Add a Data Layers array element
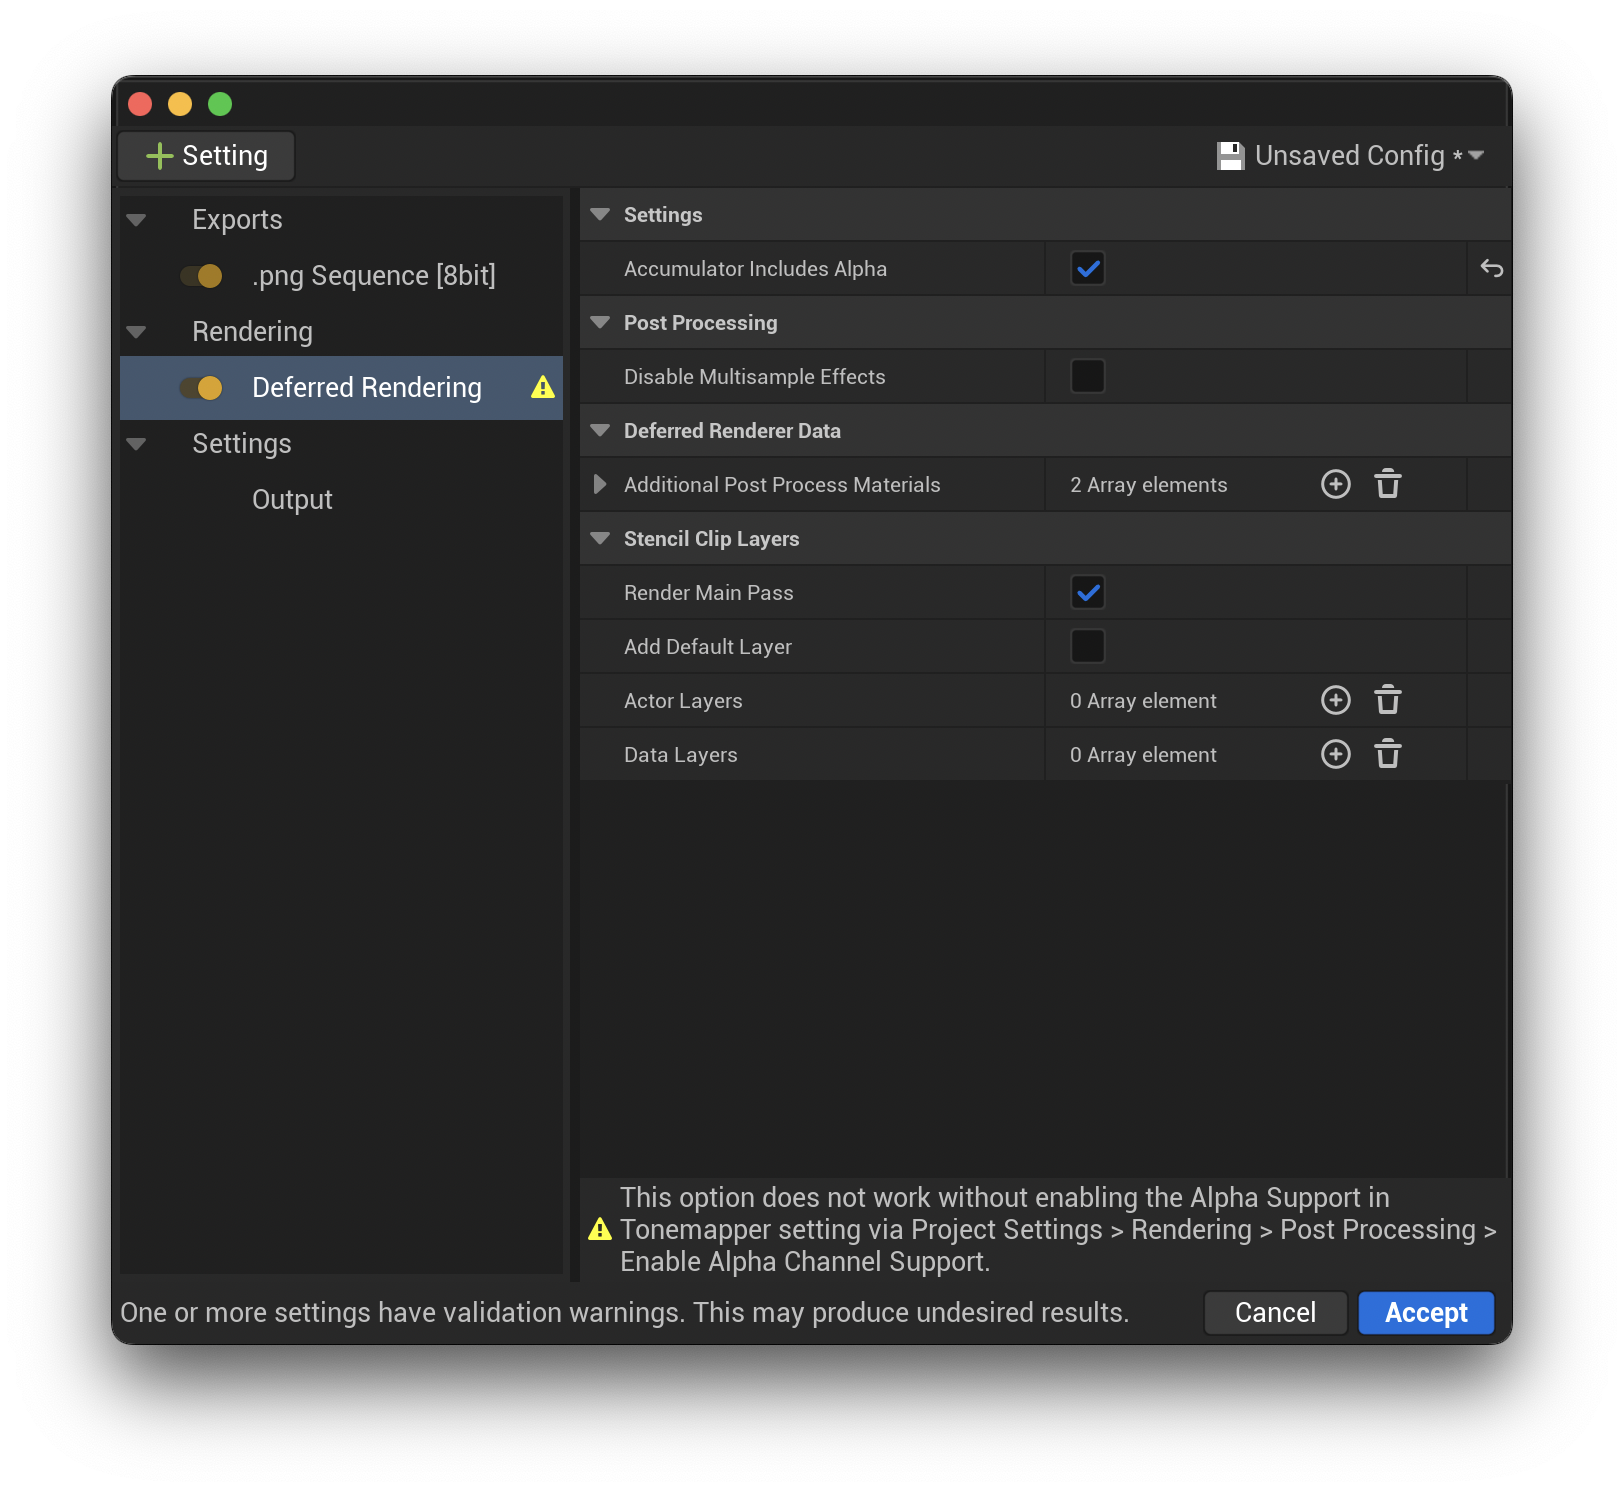 tap(1335, 754)
